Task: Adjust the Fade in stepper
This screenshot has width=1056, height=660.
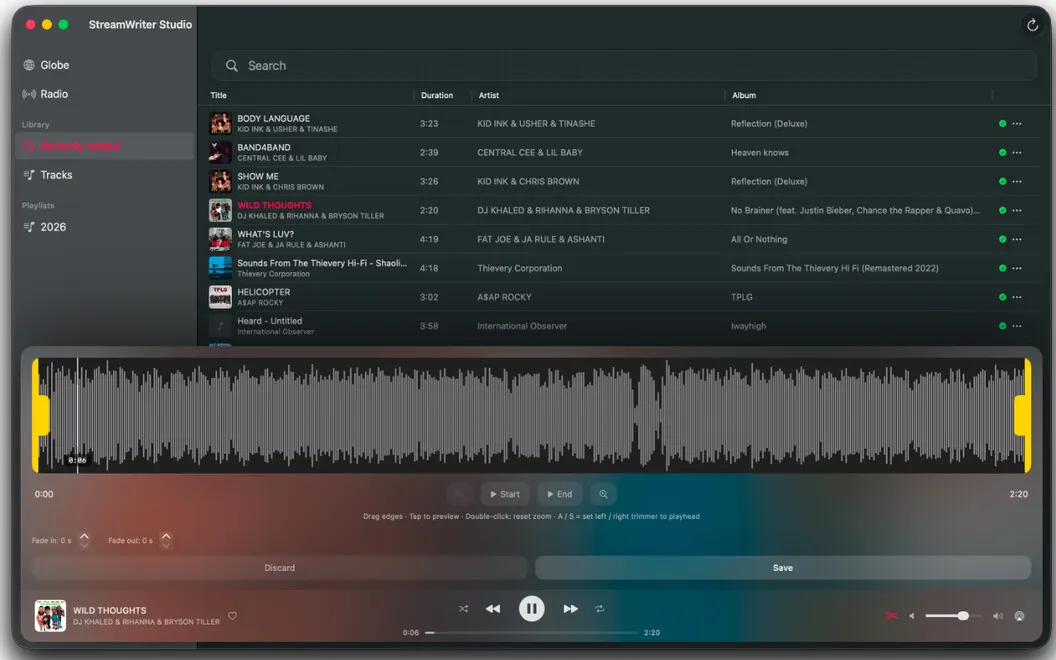Action: pos(84,539)
